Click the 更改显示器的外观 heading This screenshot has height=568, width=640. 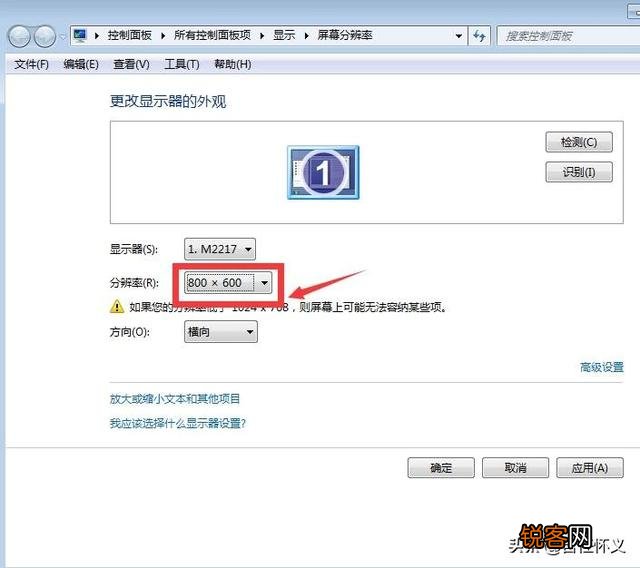[x=168, y=101]
